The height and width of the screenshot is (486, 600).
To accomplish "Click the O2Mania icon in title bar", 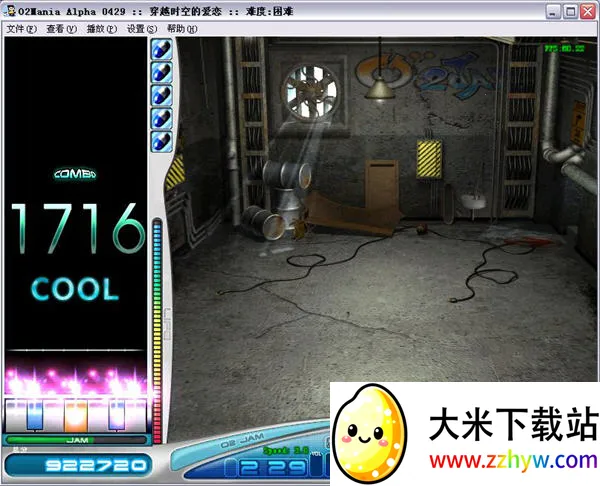I will 10,11.
